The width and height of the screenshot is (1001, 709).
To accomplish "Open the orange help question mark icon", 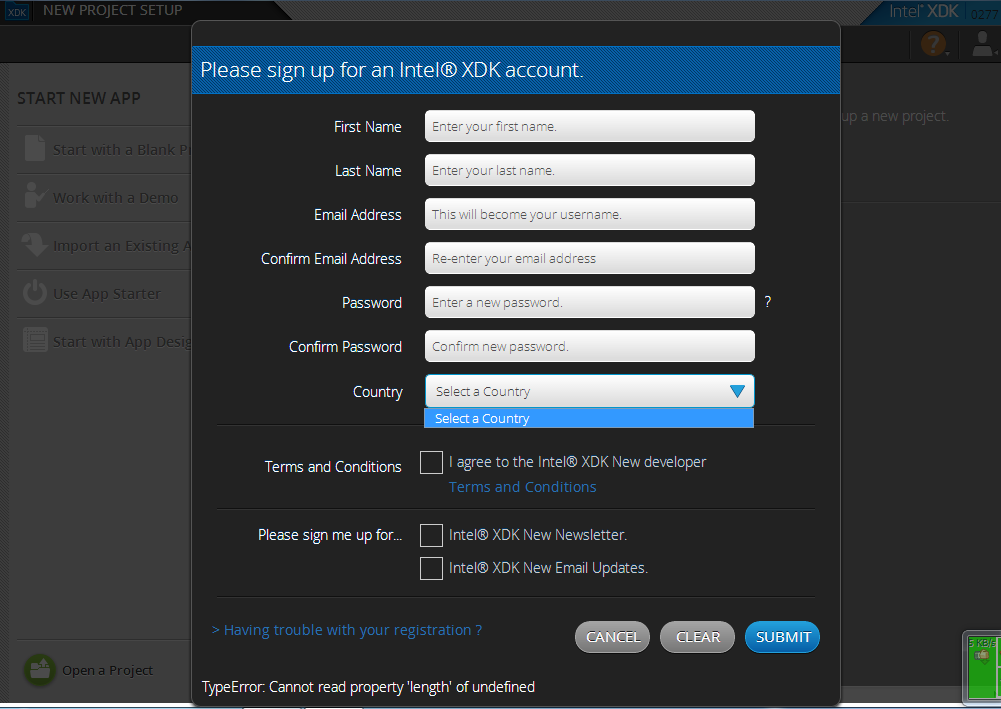I will 933,43.
